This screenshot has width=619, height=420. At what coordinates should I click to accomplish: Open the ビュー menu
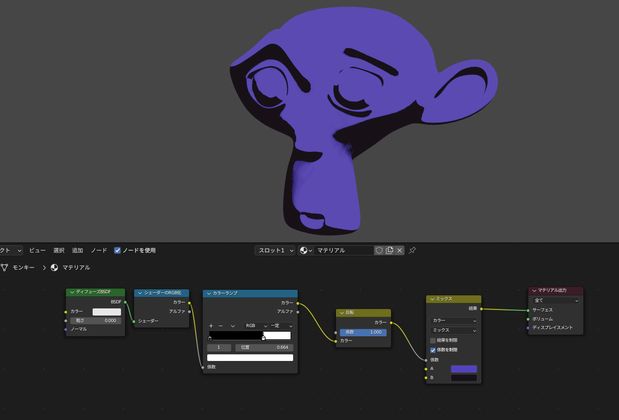pos(37,250)
